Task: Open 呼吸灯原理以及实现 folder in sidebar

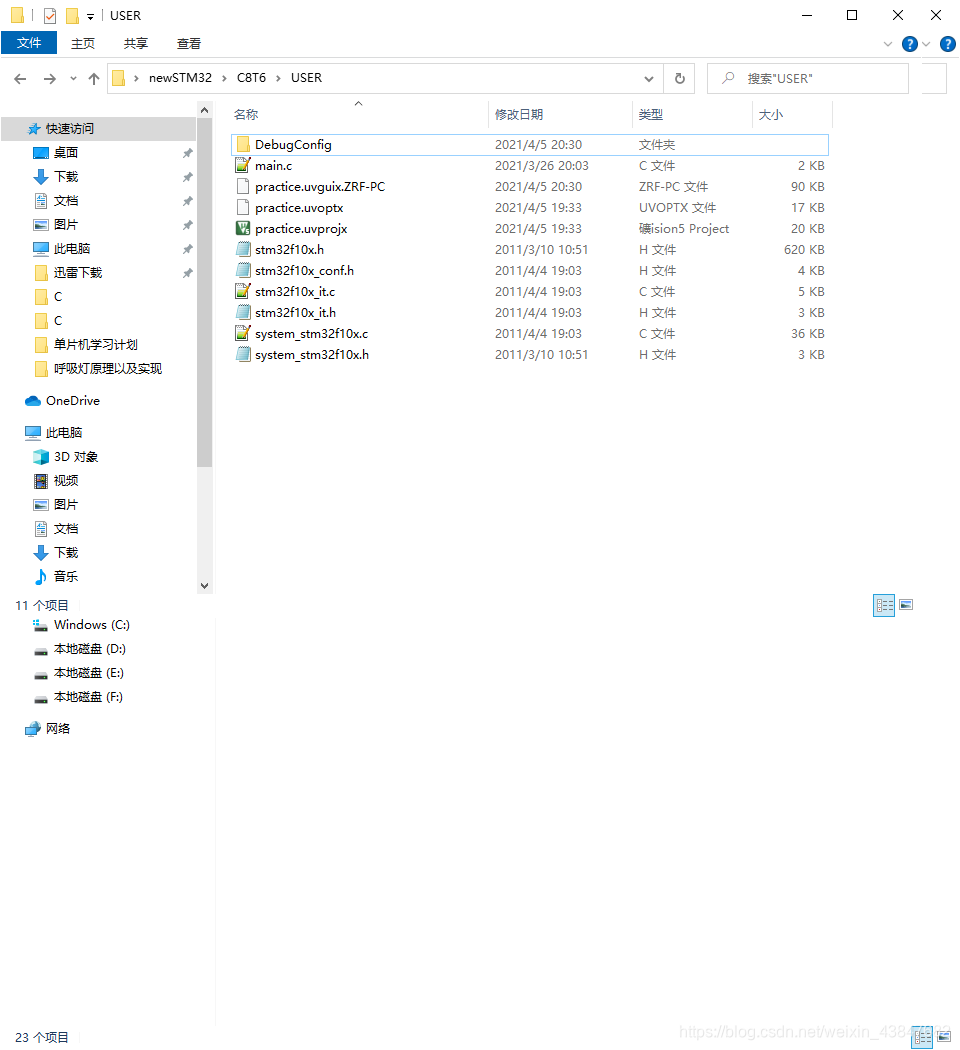Action: (107, 369)
